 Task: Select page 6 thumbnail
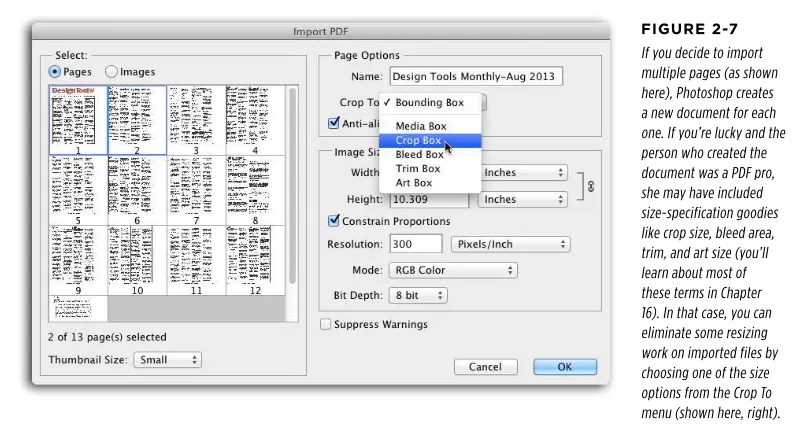137,190
